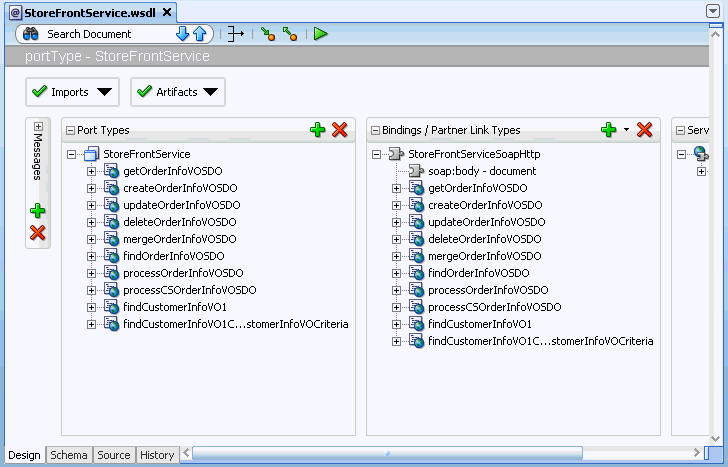Delete message using red X in Messages panel
The image size is (728, 467).
coord(38,233)
